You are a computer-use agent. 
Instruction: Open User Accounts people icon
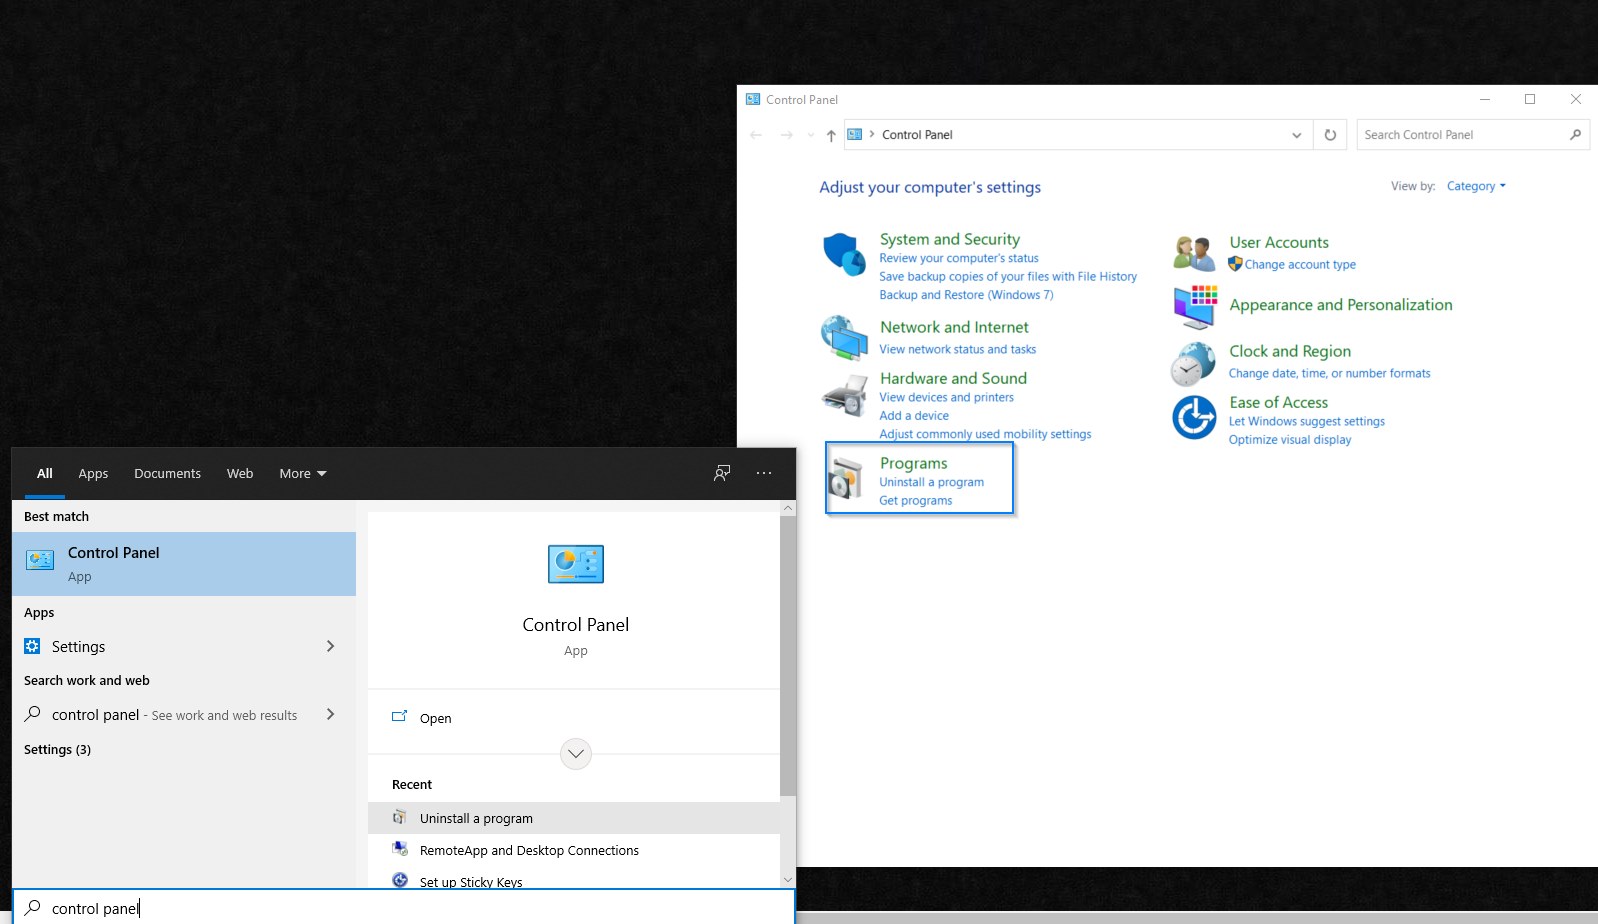(1194, 253)
